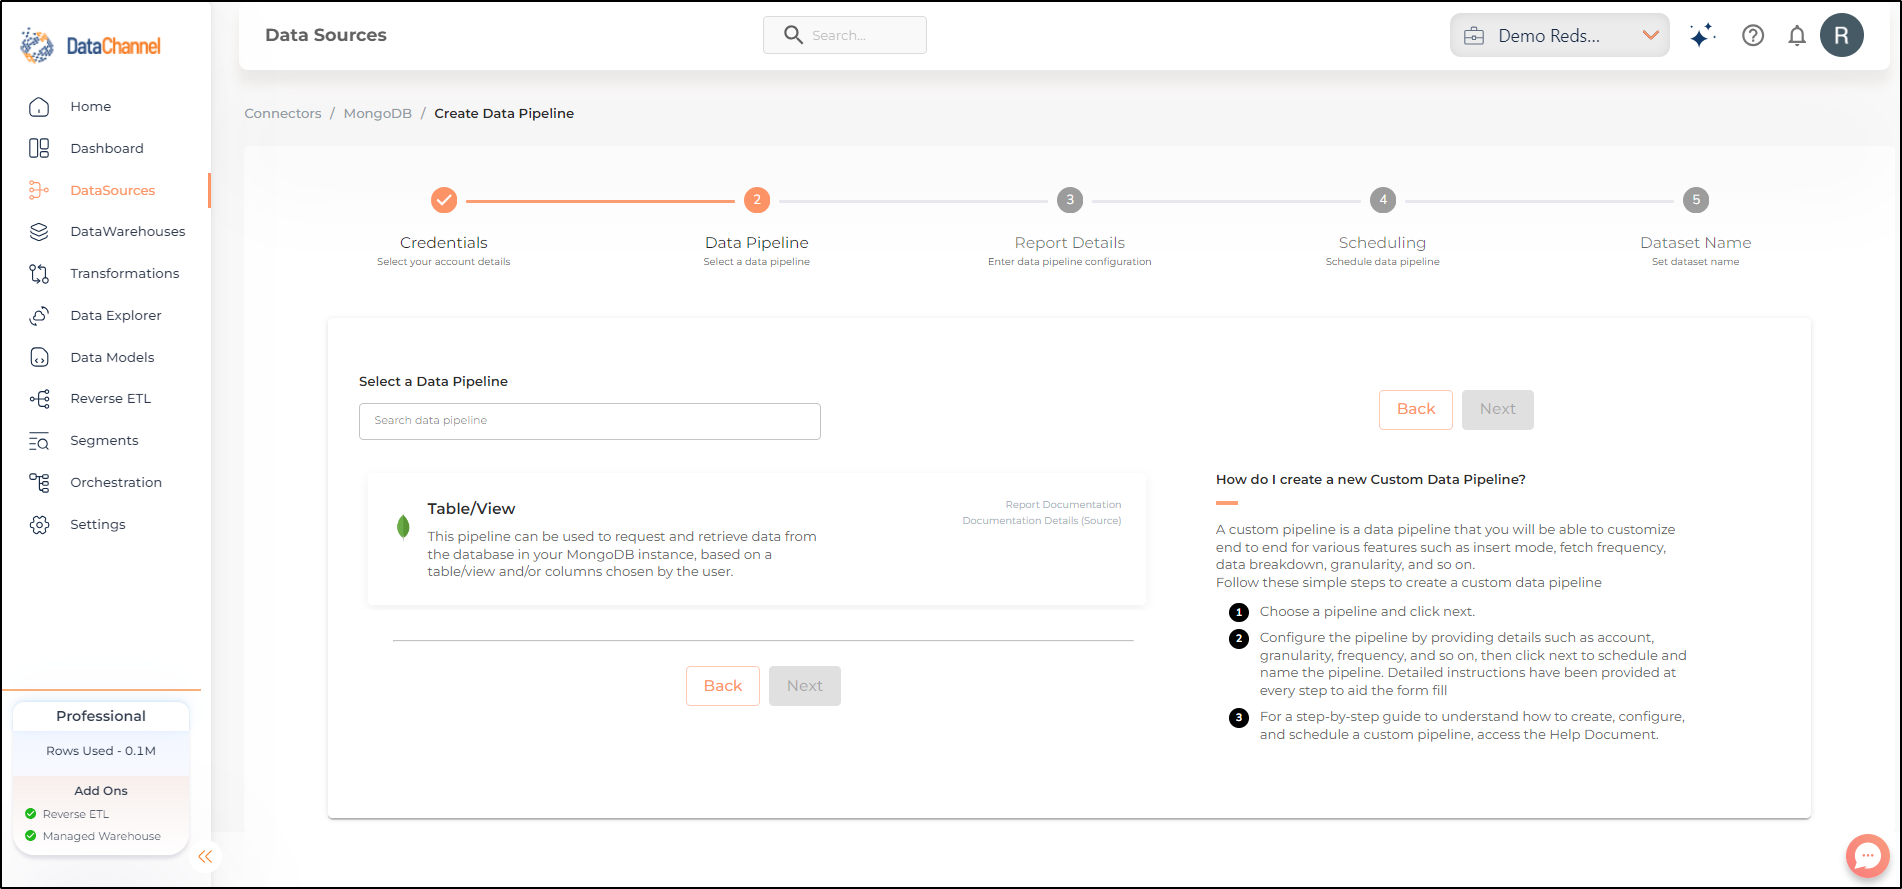Click the Managed Warehouse add-on entry

point(93,836)
